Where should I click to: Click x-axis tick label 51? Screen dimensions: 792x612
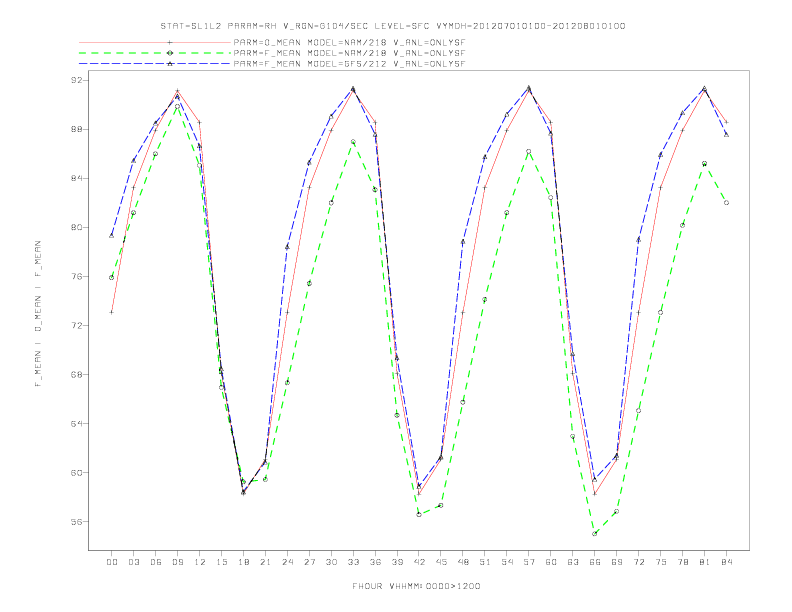click(x=485, y=562)
